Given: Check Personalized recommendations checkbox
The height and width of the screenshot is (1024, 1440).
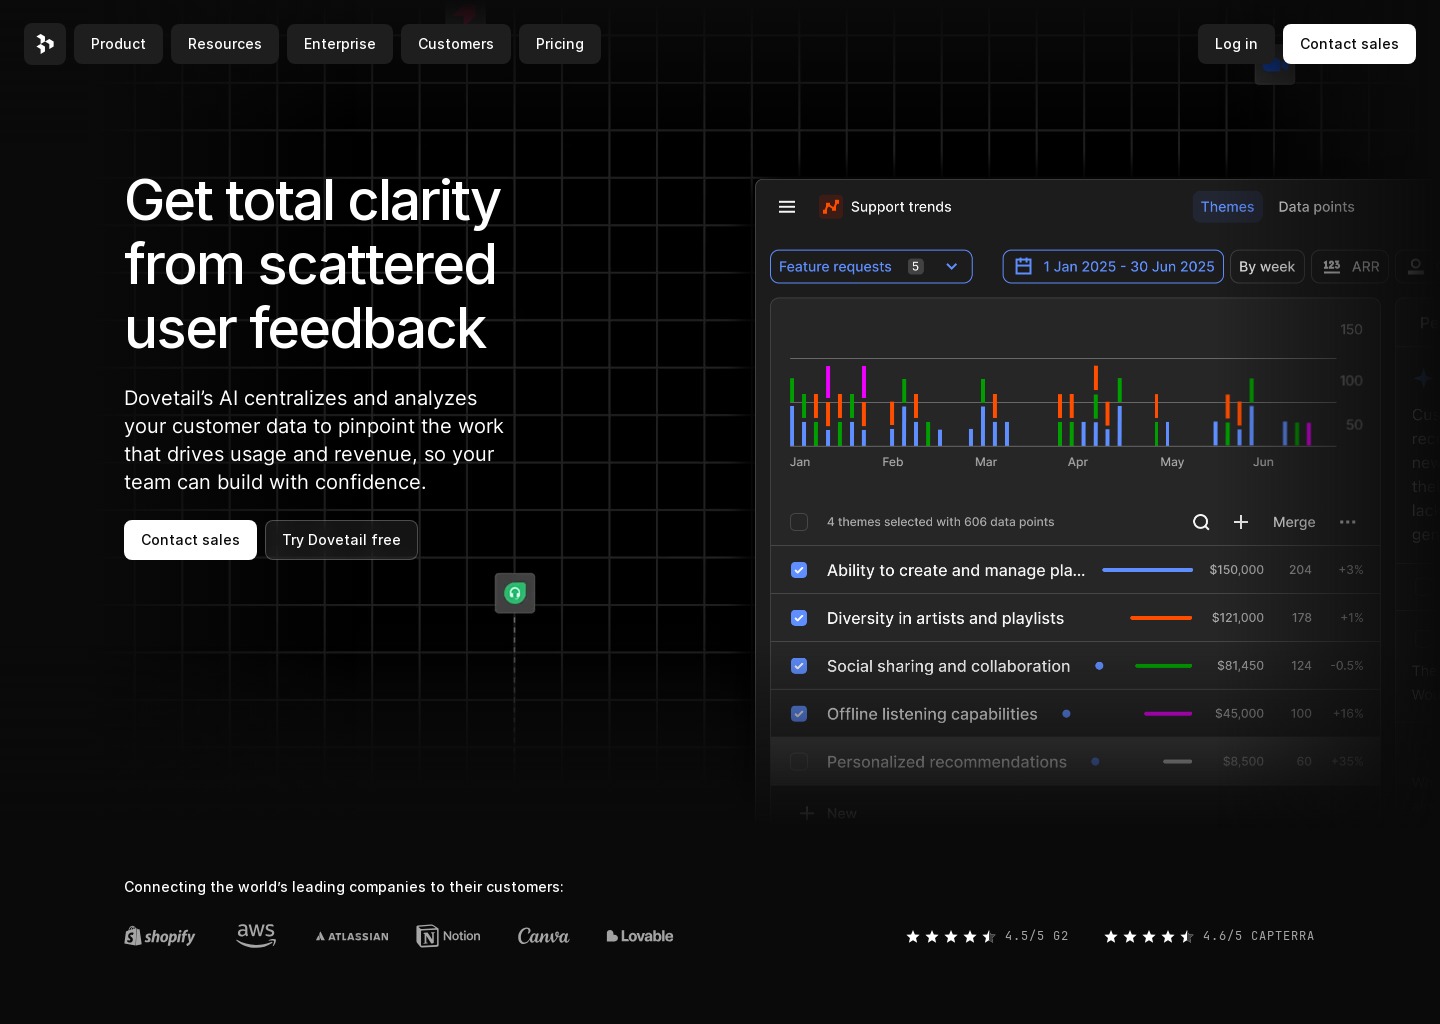Looking at the screenshot, I should pyautogui.click(x=799, y=762).
